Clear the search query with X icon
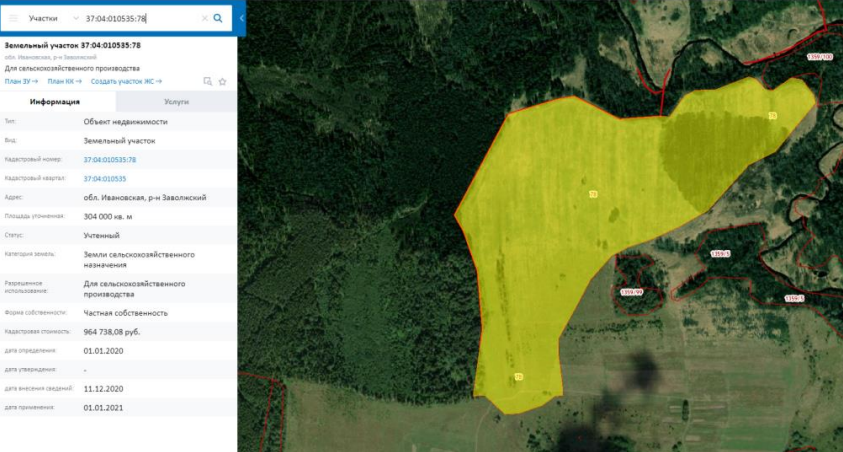 [204, 18]
